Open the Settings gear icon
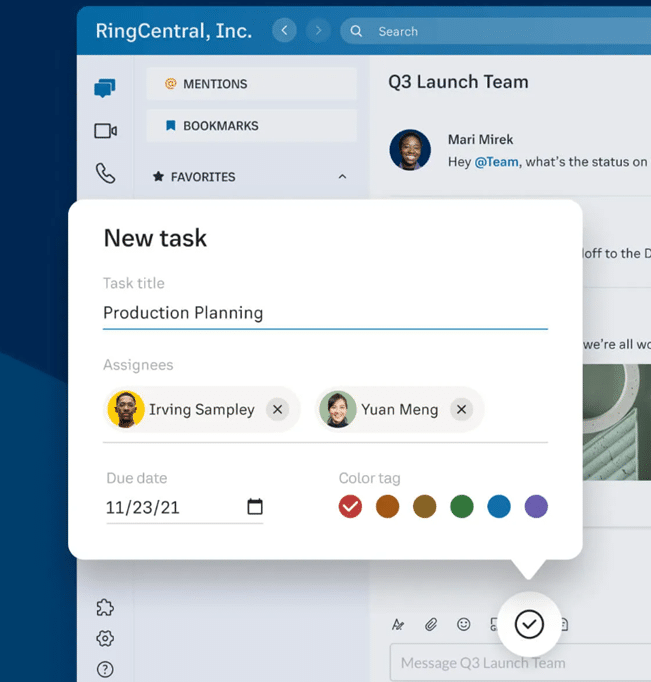Image resolution: width=651 pixels, height=682 pixels. (x=105, y=638)
